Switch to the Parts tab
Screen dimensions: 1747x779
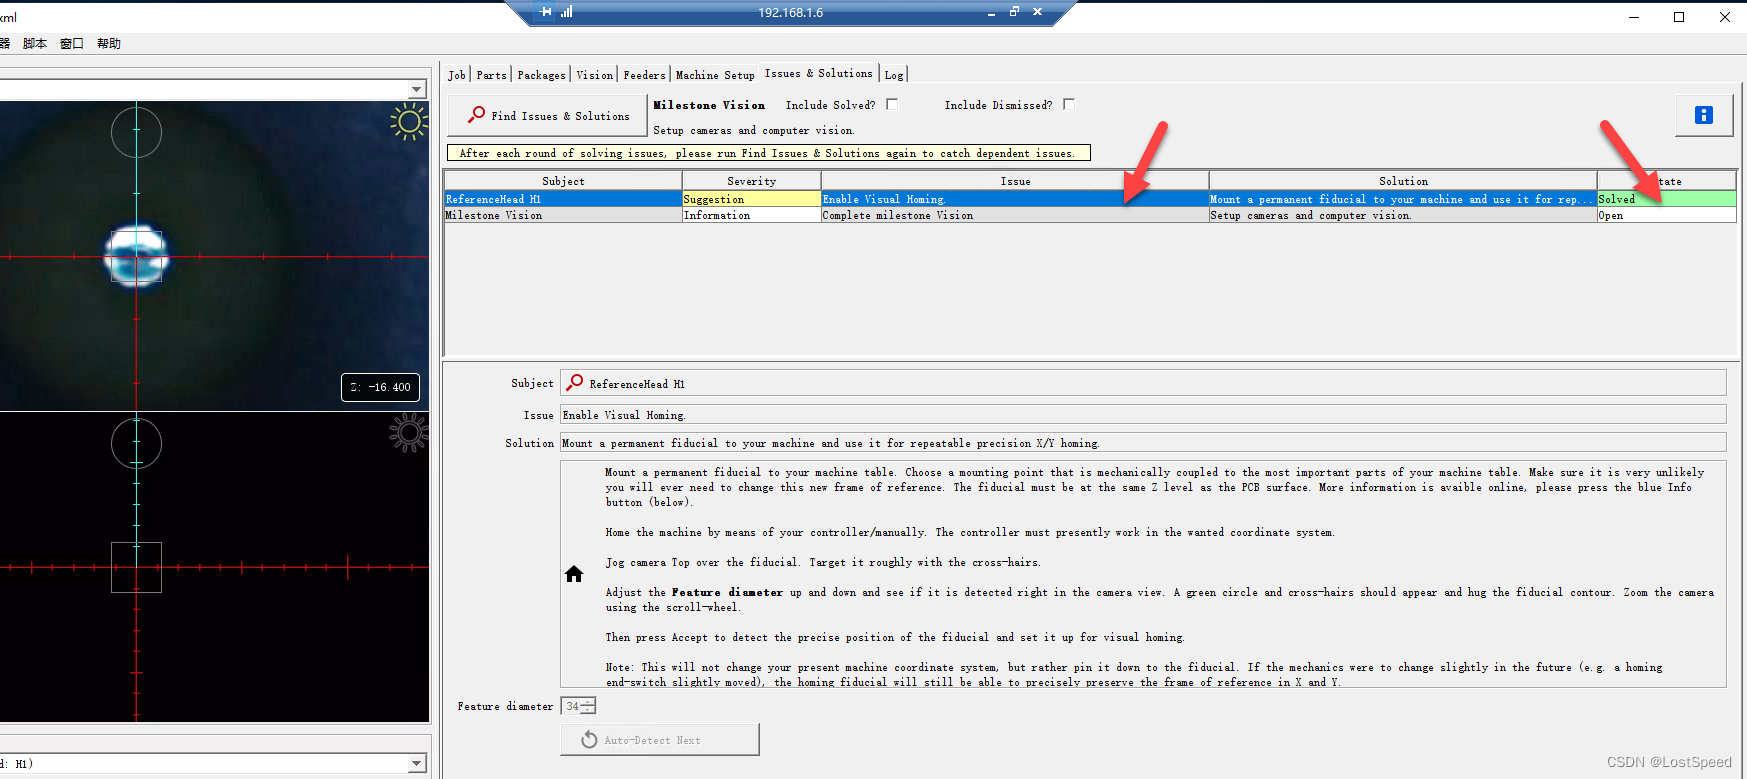click(491, 75)
